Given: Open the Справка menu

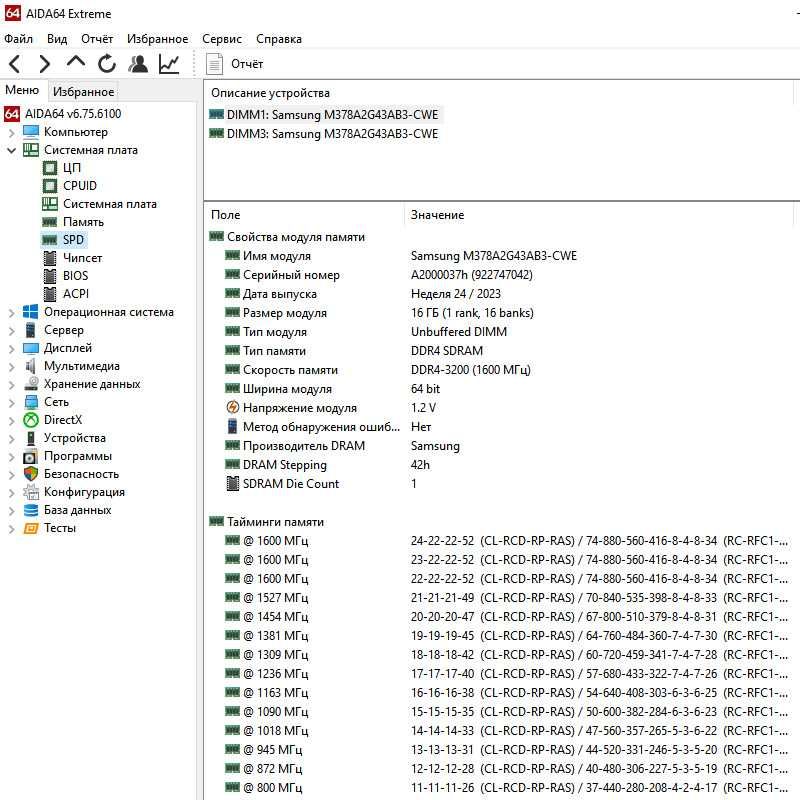Looking at the screenshot, I should point(279,39).
